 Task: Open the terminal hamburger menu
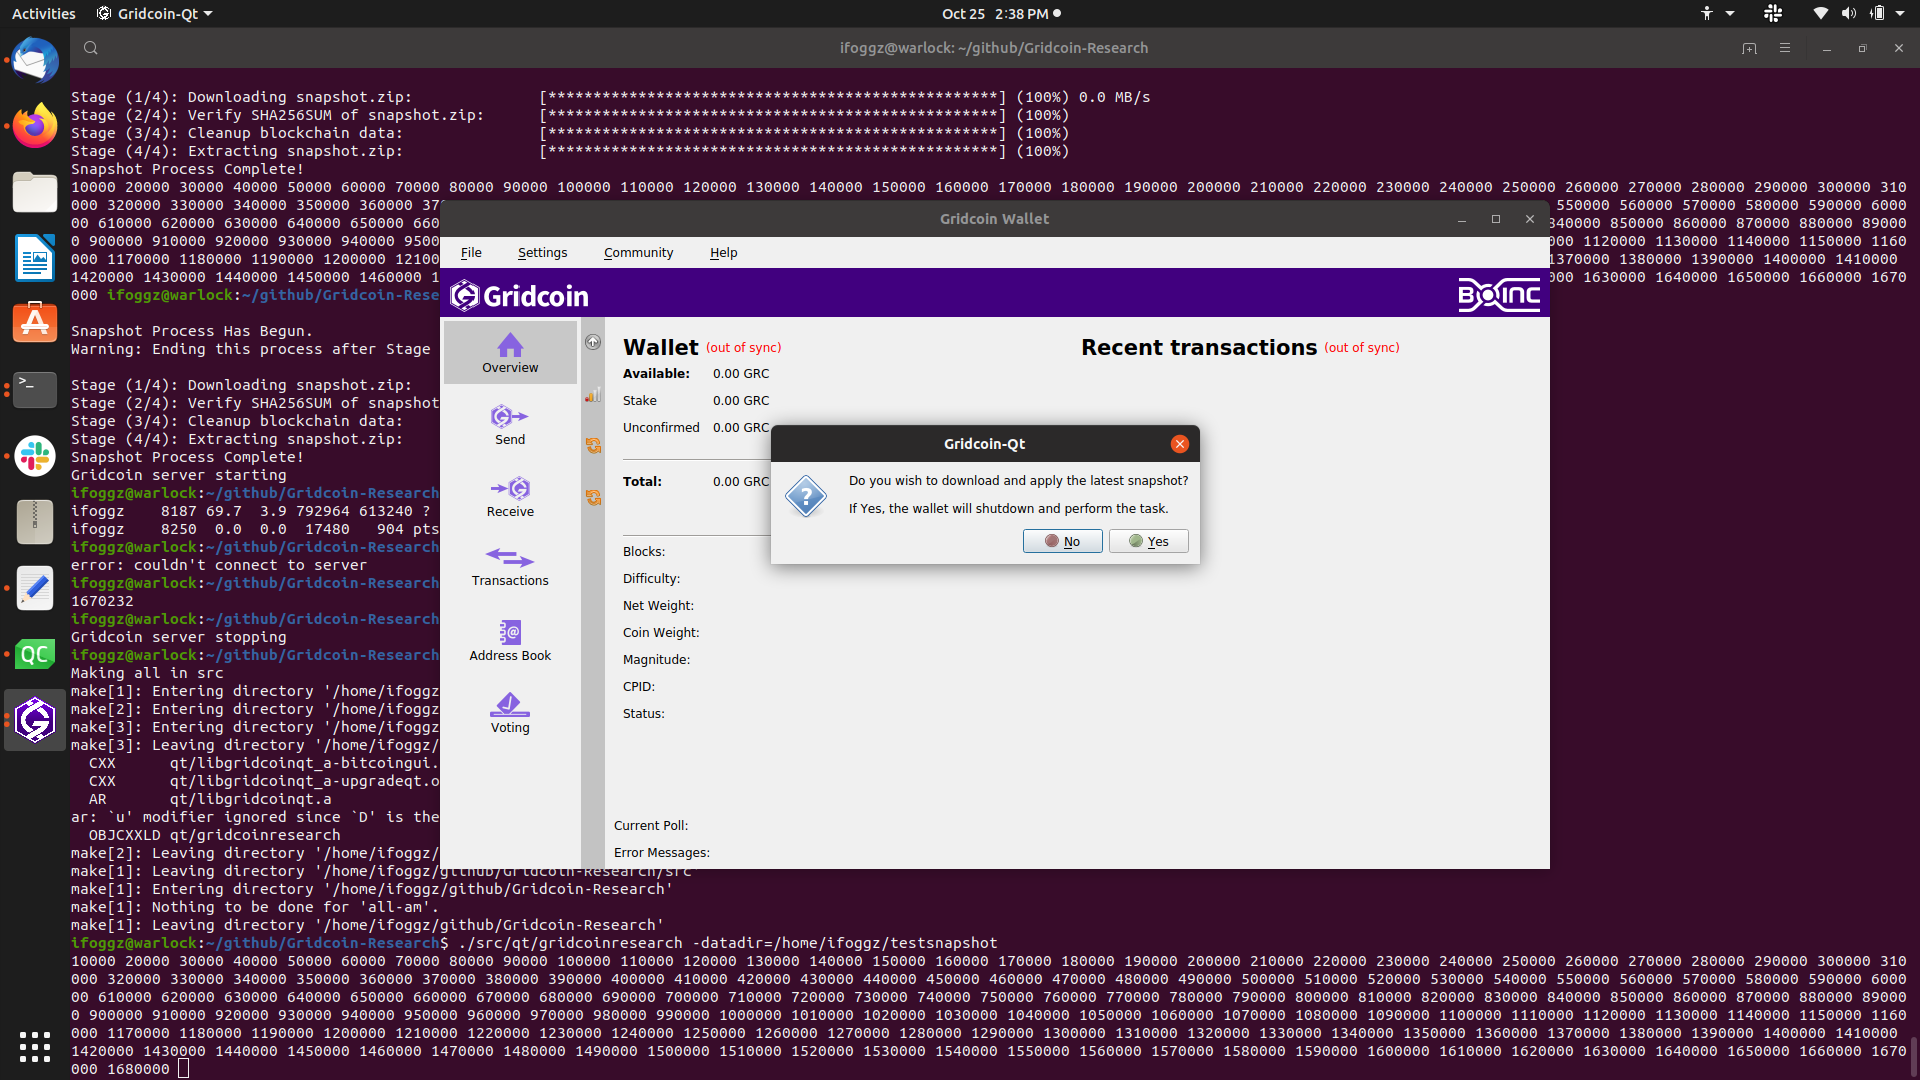point(1785,48)
